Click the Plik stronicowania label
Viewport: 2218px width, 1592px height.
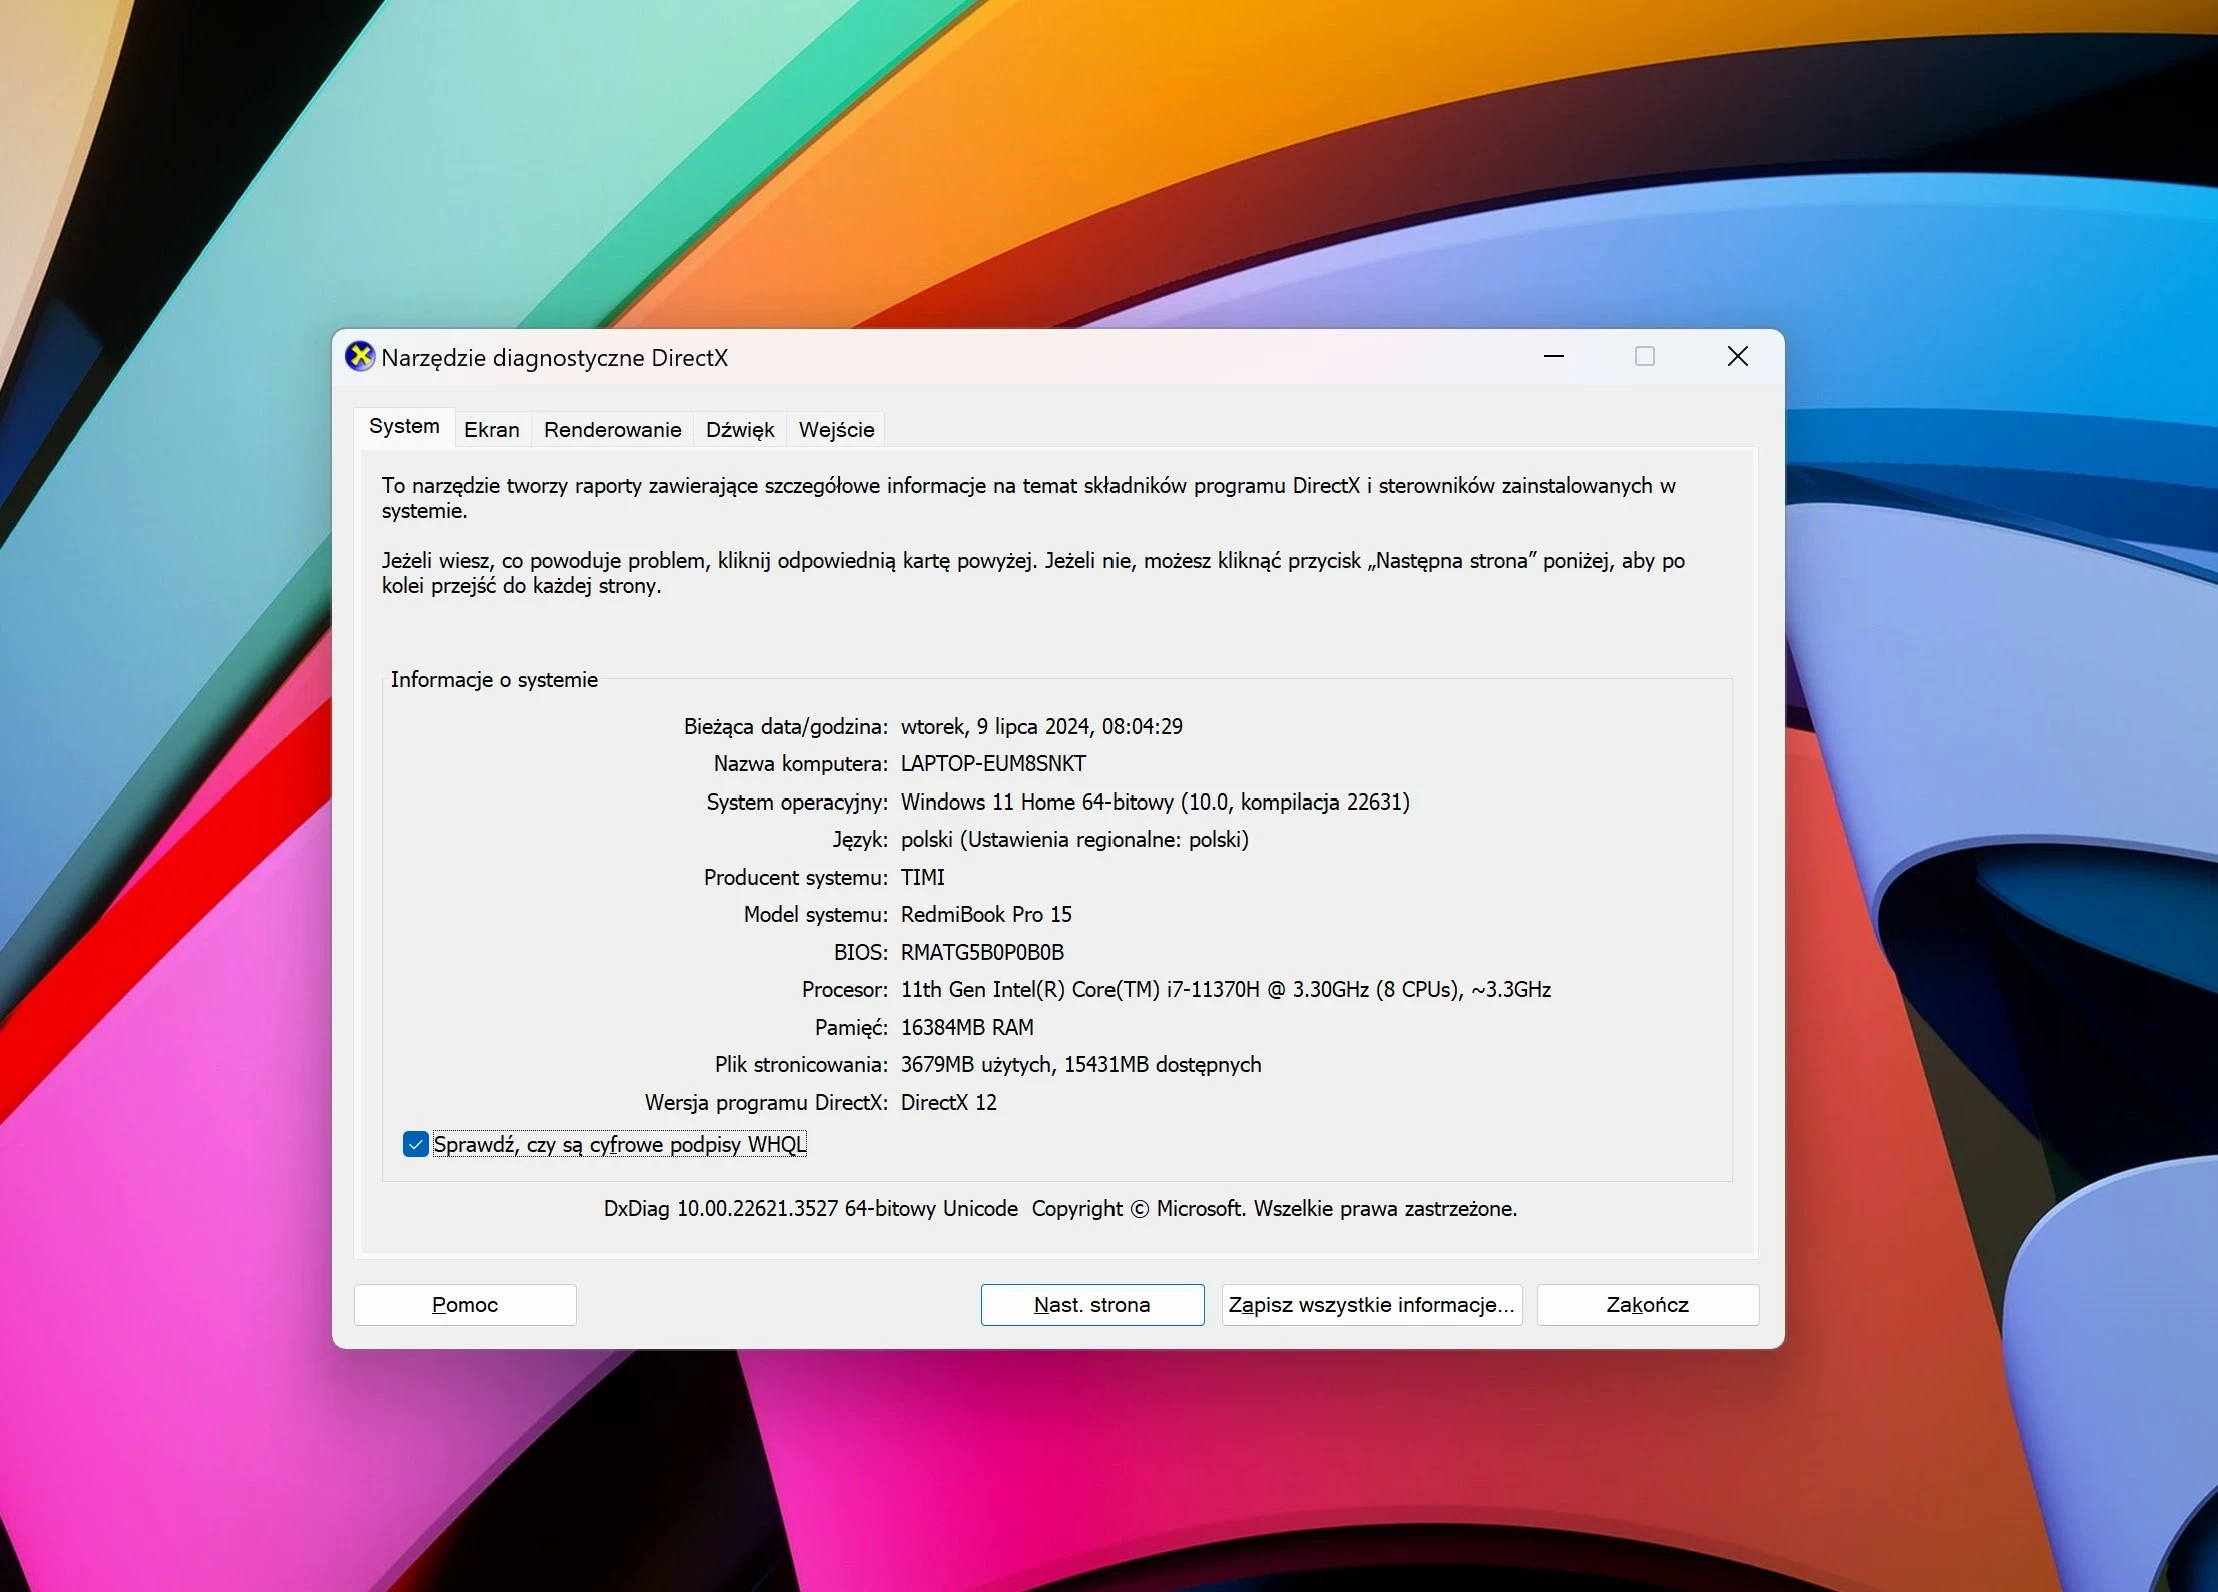coord(801,1065)
